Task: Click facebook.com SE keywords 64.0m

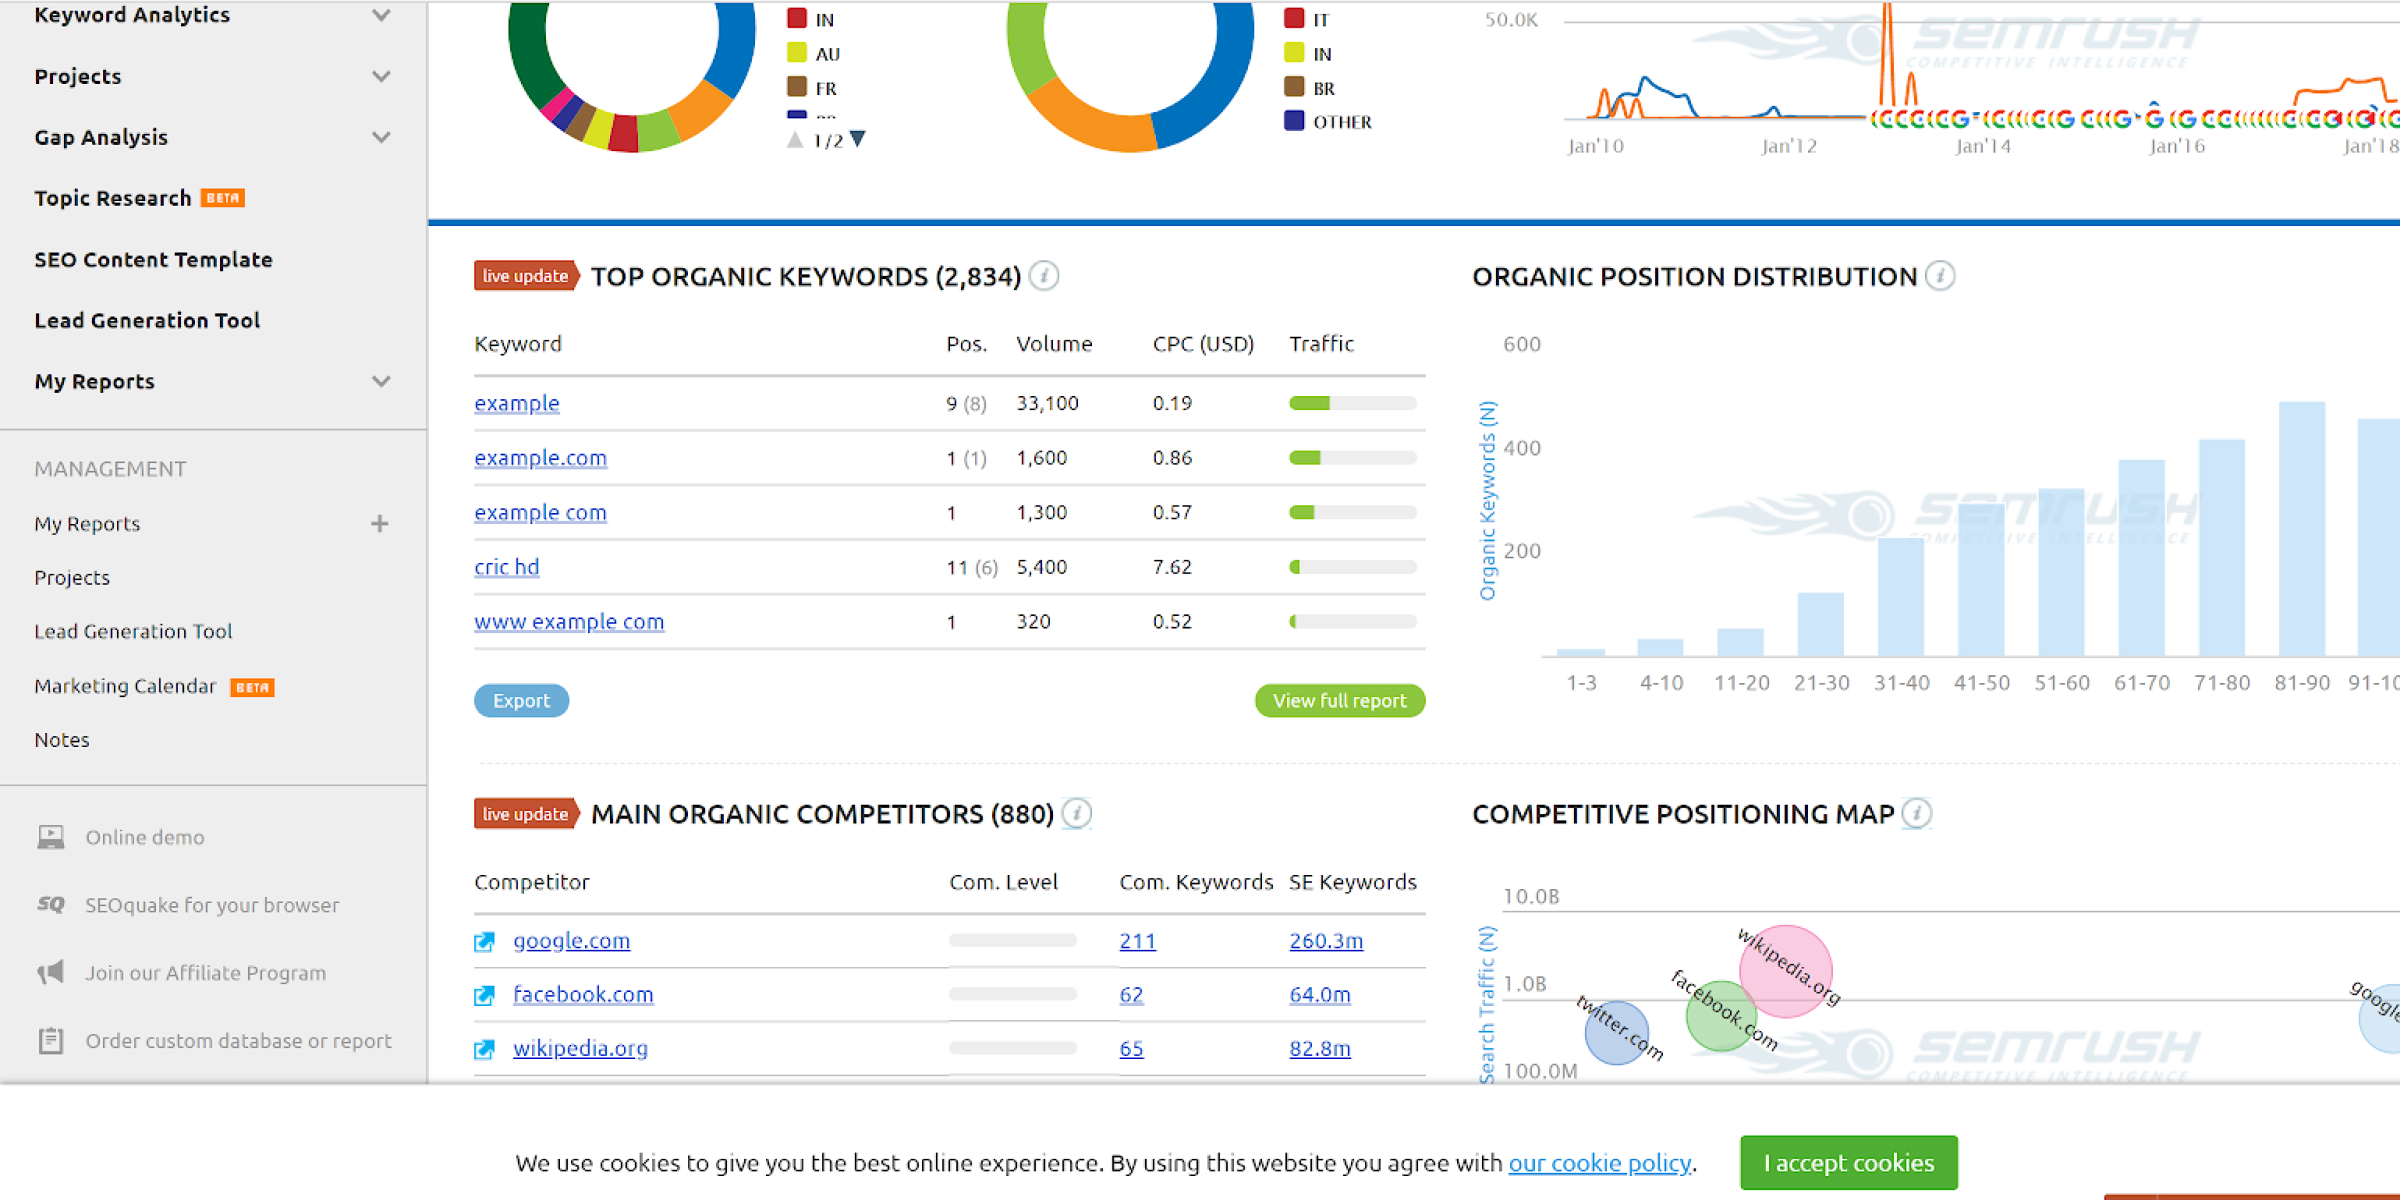Action: (x=1320, y=995)
